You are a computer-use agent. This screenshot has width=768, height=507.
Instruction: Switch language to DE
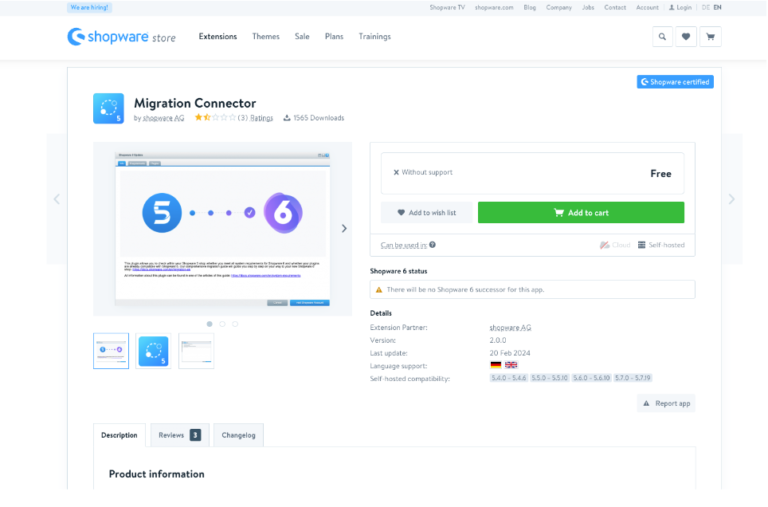tap(705, 7)
